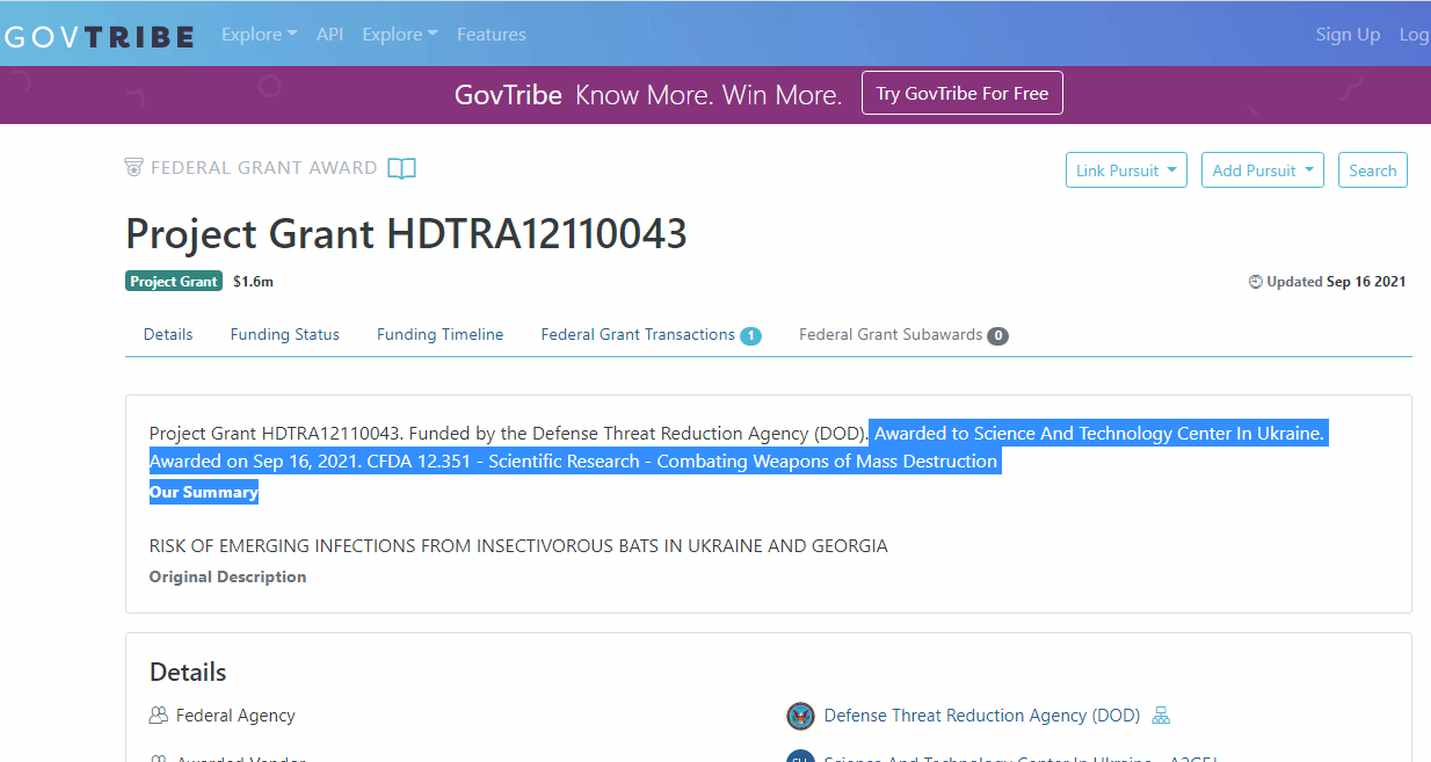
Task: Expand the Add Pursuit dropdown
Action: coord(1262,170)
